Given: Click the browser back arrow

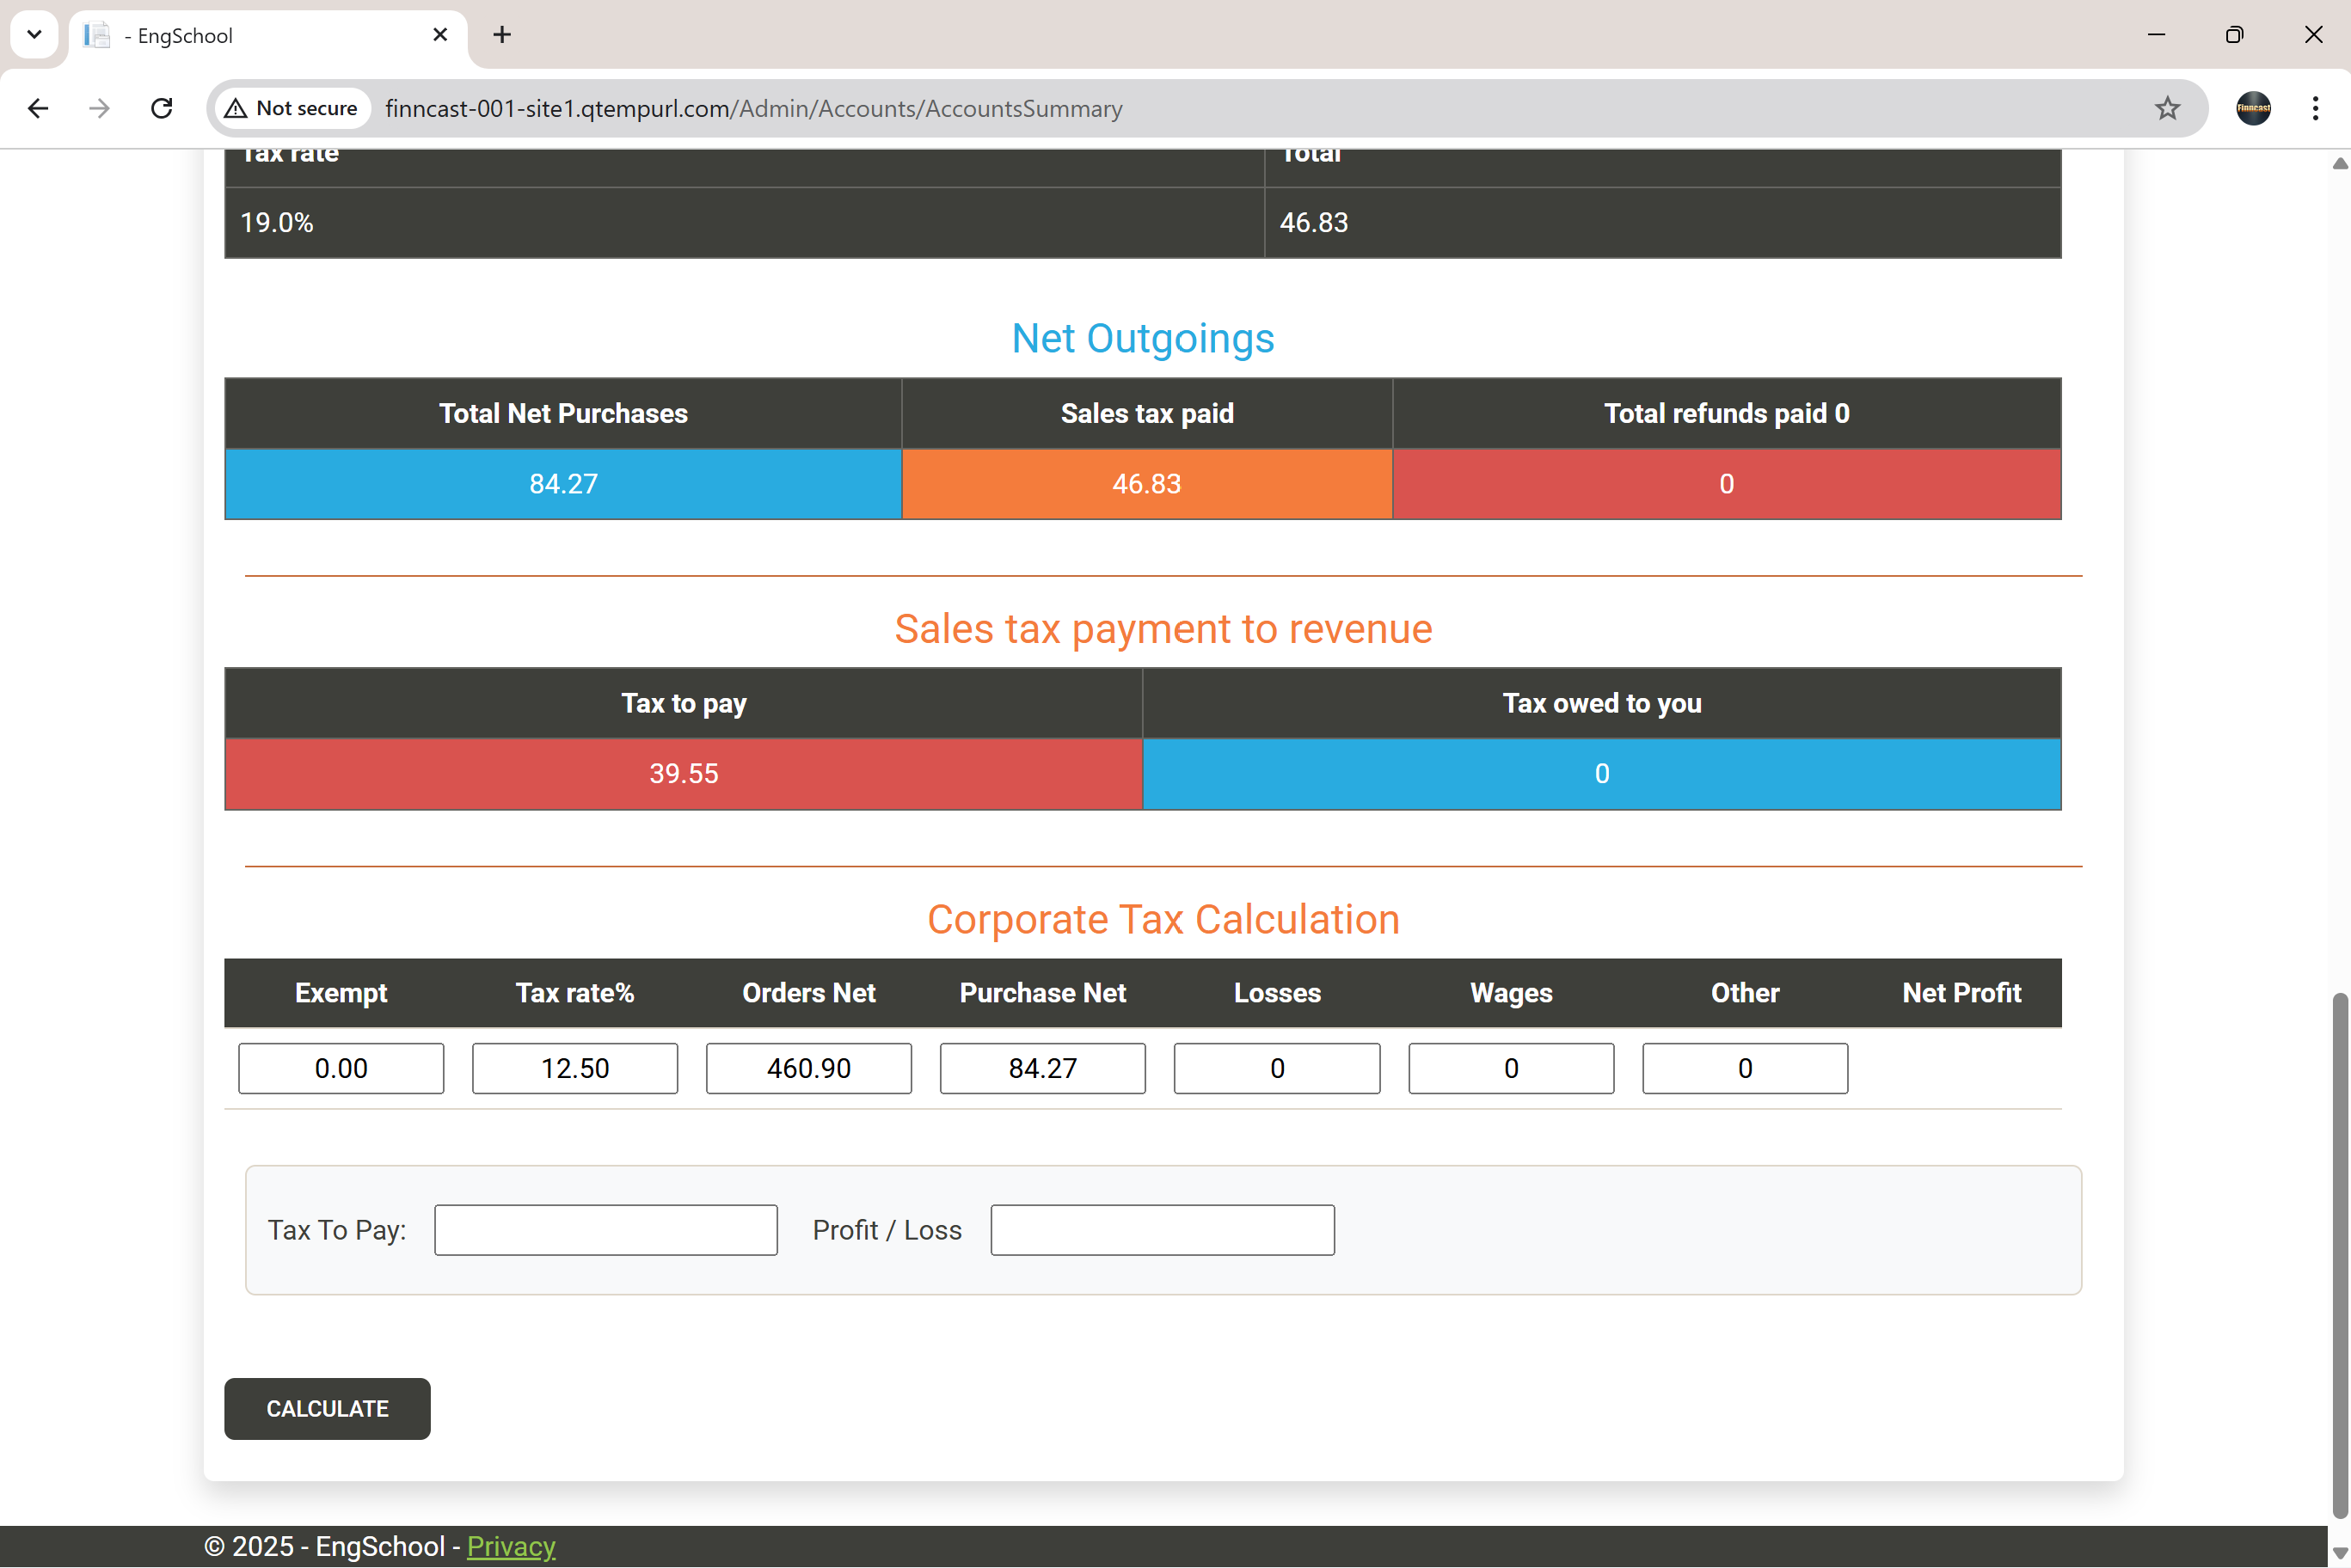Looking at the screenshot, I should [38, 108].
